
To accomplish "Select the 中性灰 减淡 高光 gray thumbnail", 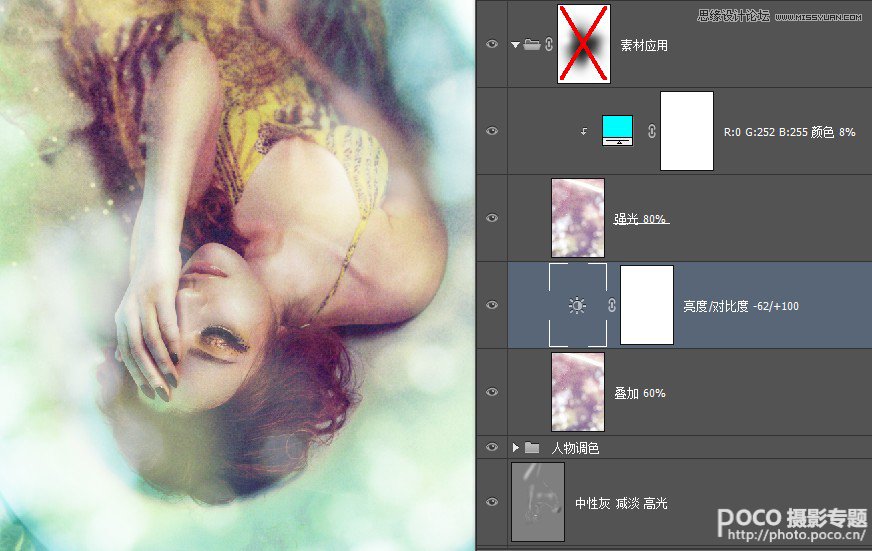I will (538, 502).
